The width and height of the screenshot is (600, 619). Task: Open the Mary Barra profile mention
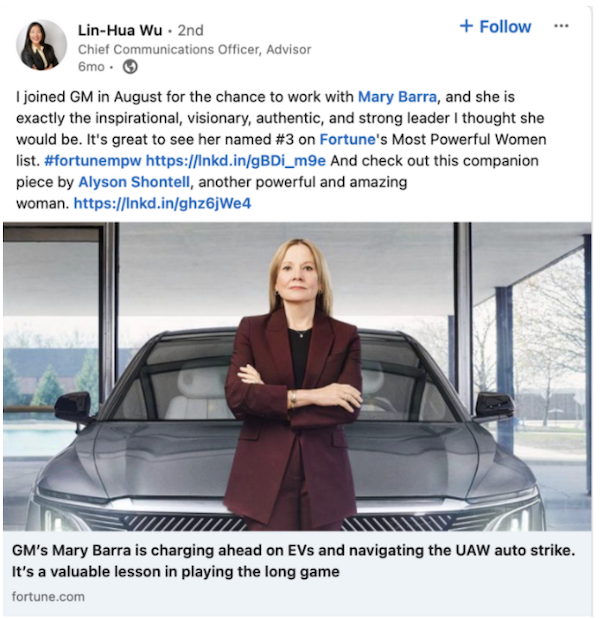[x=397, y=97]
